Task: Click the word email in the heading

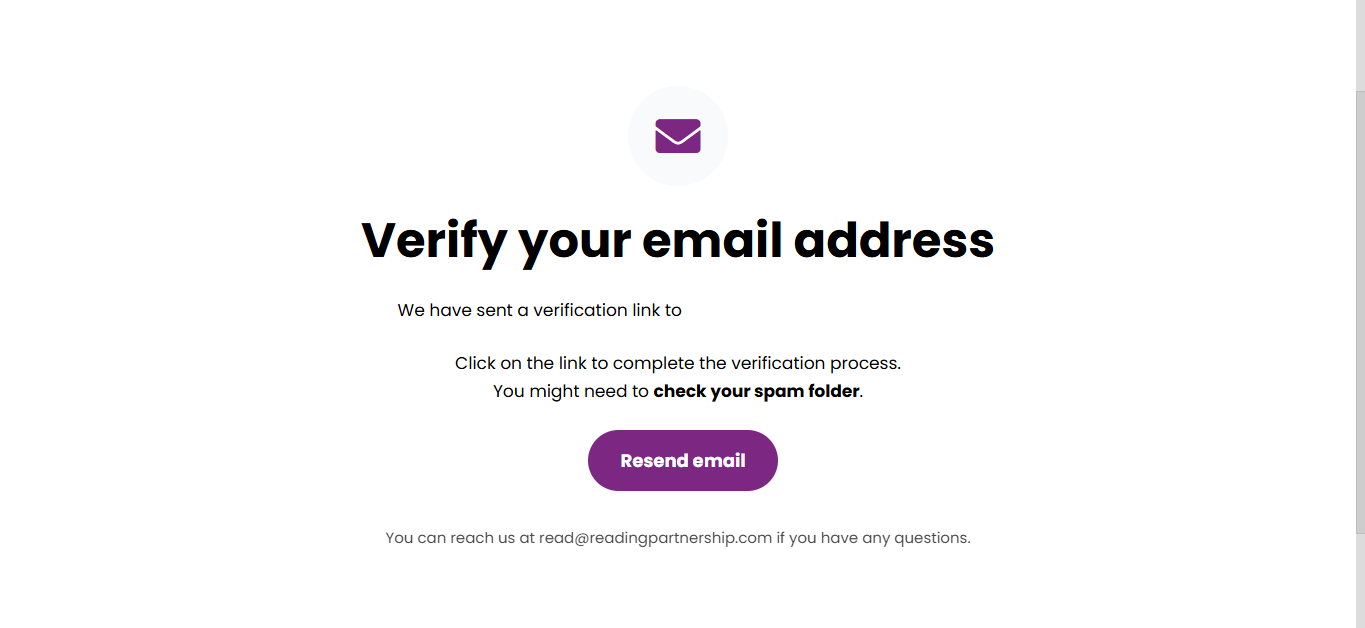Action: [x=711, y=240]
